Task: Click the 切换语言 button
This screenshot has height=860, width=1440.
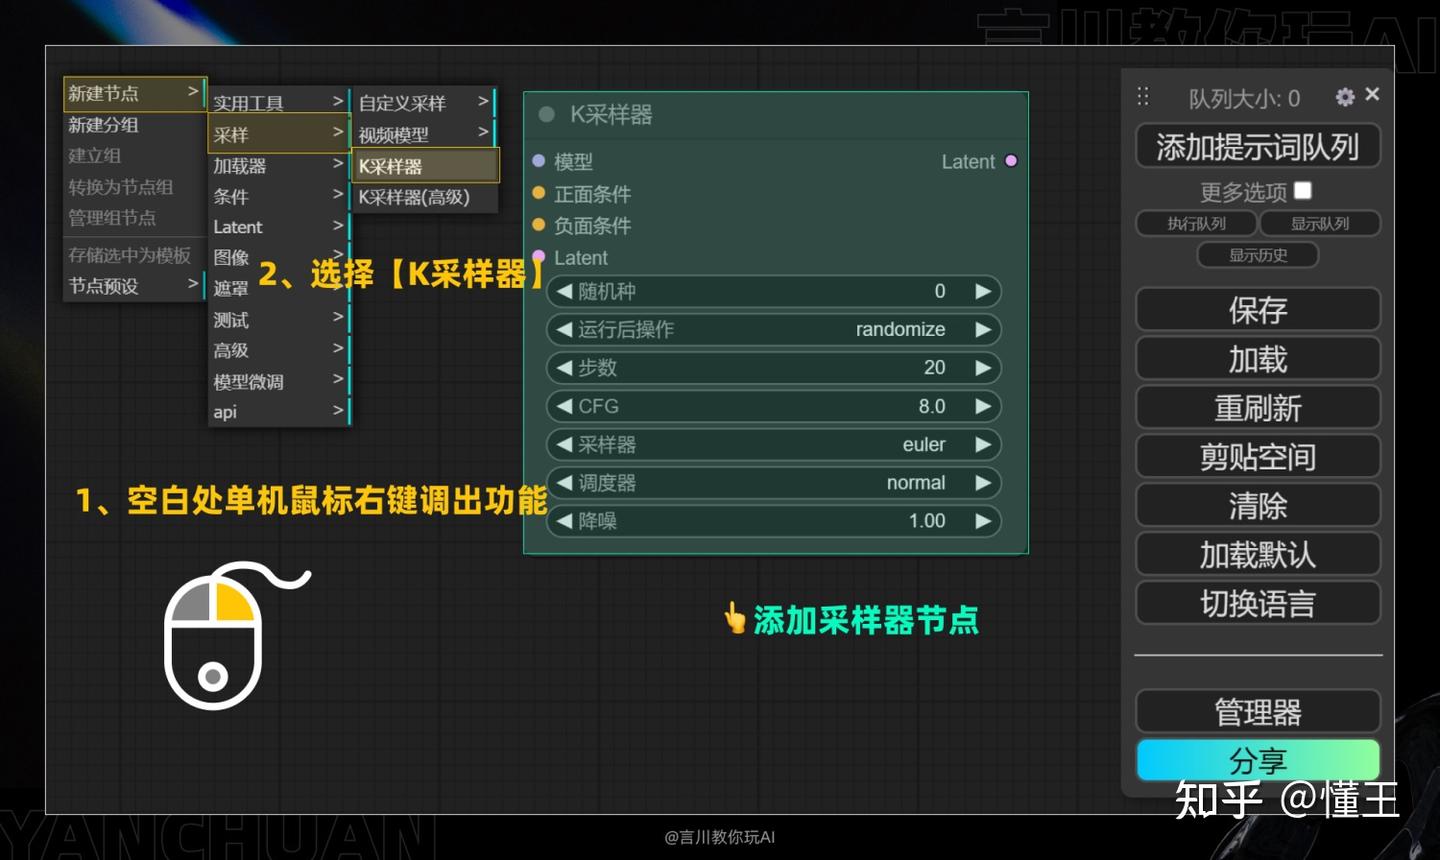Action: tap(1258, 604)
